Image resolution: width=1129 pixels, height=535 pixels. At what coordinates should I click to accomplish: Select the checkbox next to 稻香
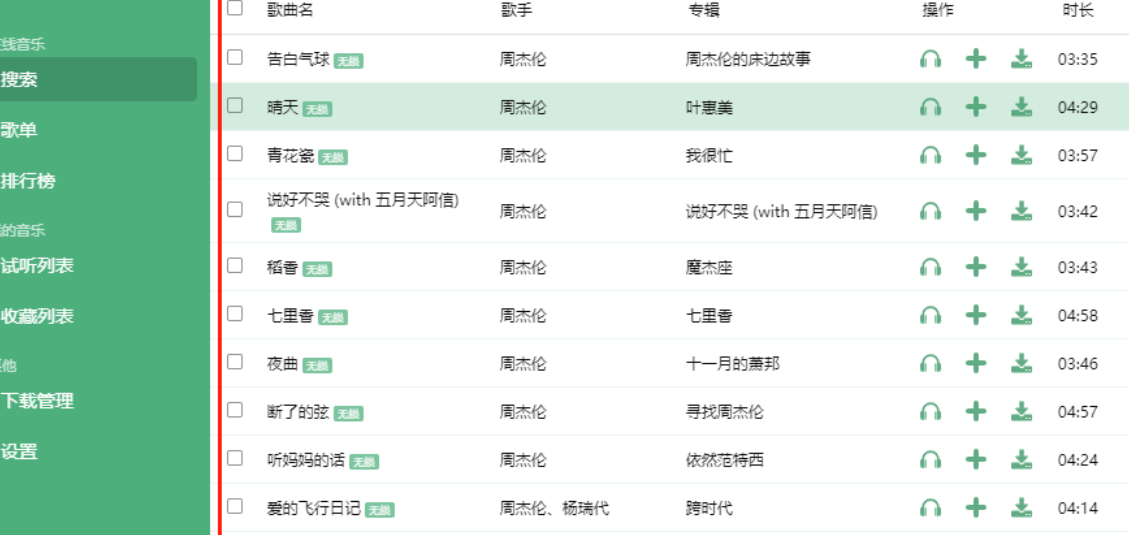235,266
